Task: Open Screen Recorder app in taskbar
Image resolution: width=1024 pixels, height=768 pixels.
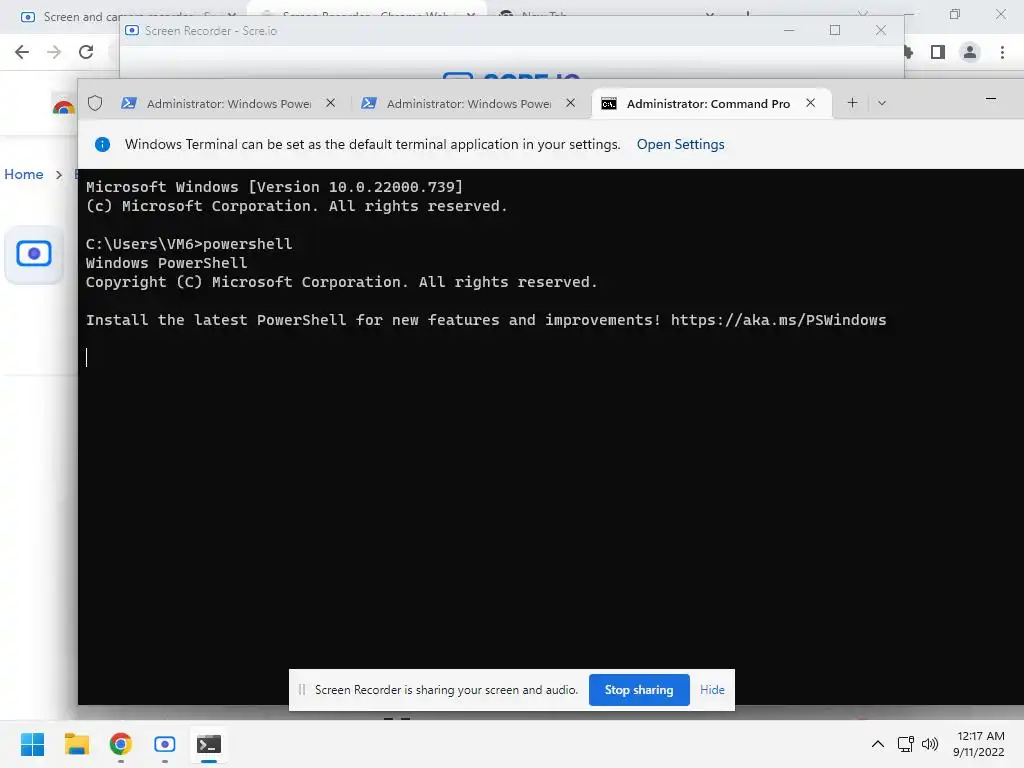Action: 165,744
